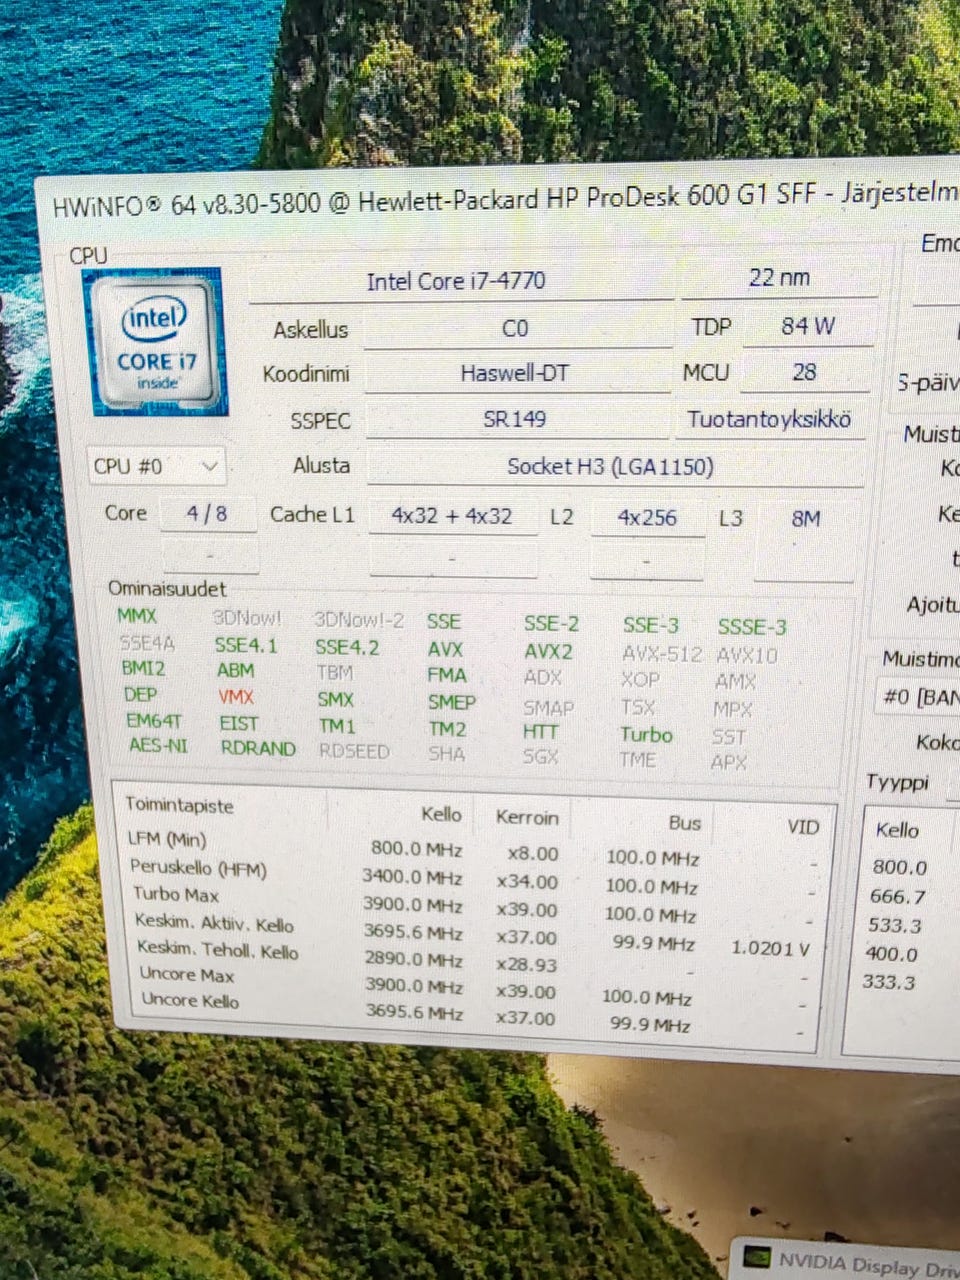Open the CPU #0 selector dropdown

coord(156,466)
